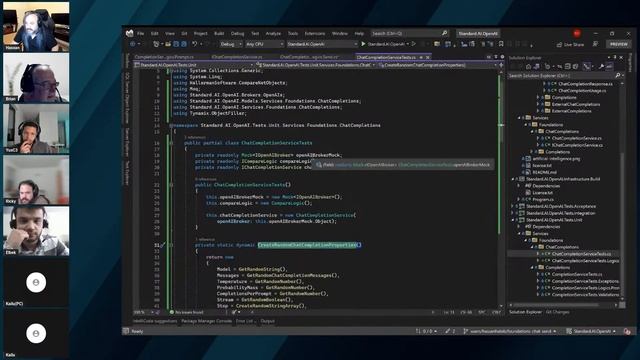Click the pencil pending changes indicator
This screenshot has width=640, height=360.
pyautogui.click(x=450, y=331)
